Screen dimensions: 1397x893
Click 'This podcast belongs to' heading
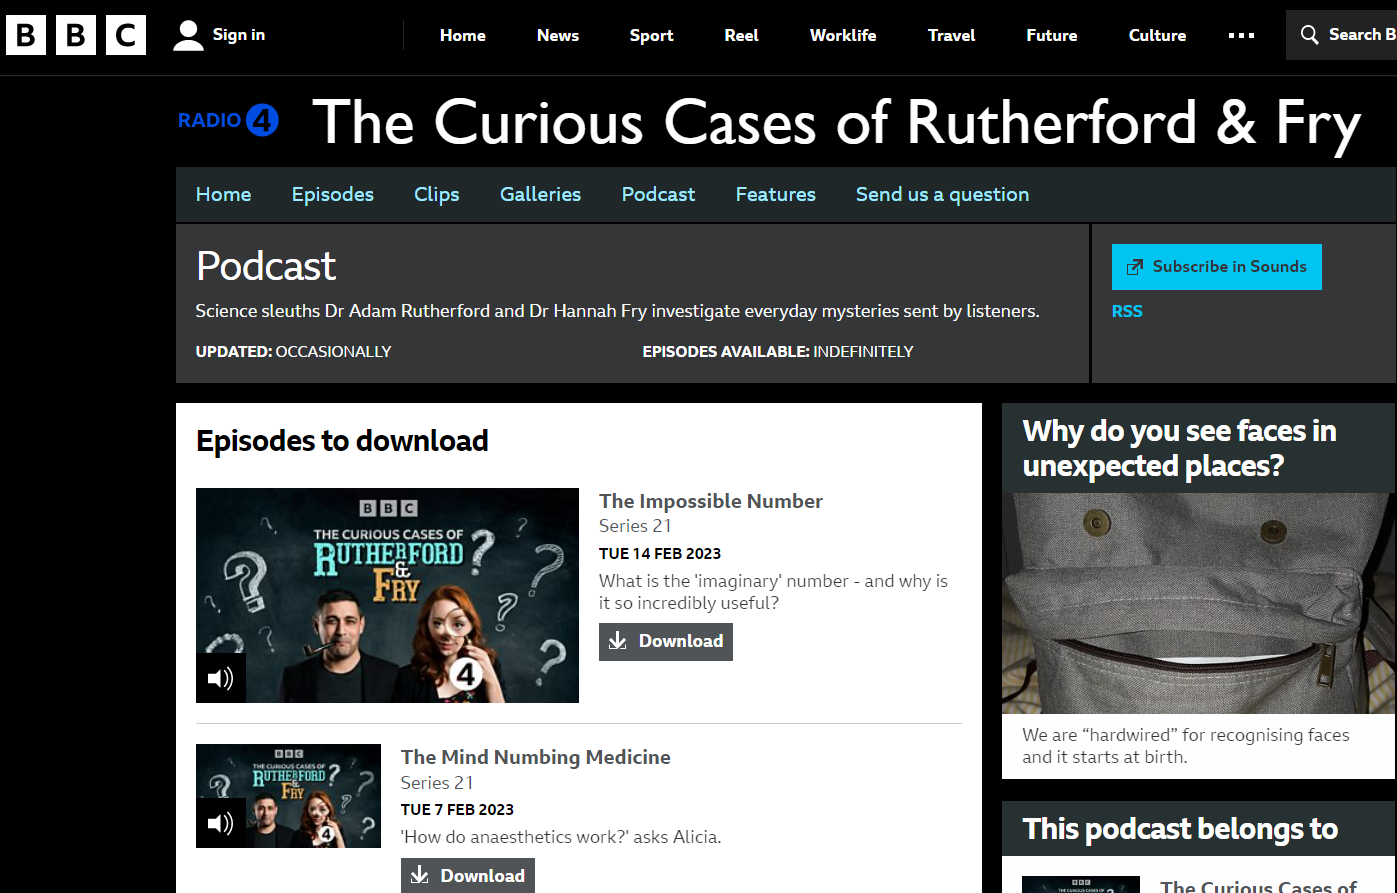pyautogui.click(x=1180, y=829)
